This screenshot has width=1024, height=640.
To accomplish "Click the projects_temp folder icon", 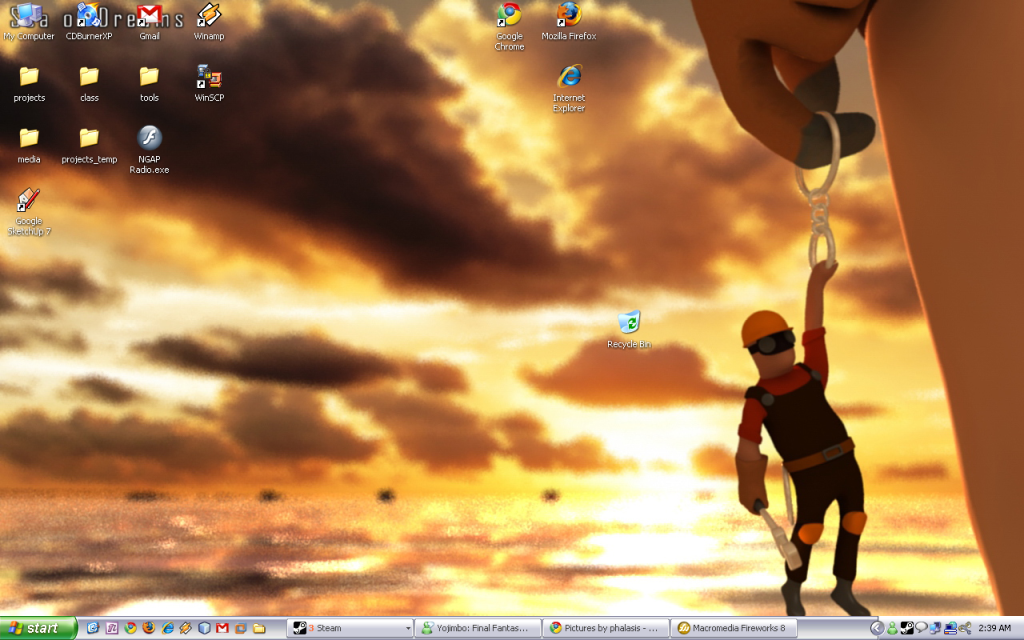I will (x=89, y=146).
